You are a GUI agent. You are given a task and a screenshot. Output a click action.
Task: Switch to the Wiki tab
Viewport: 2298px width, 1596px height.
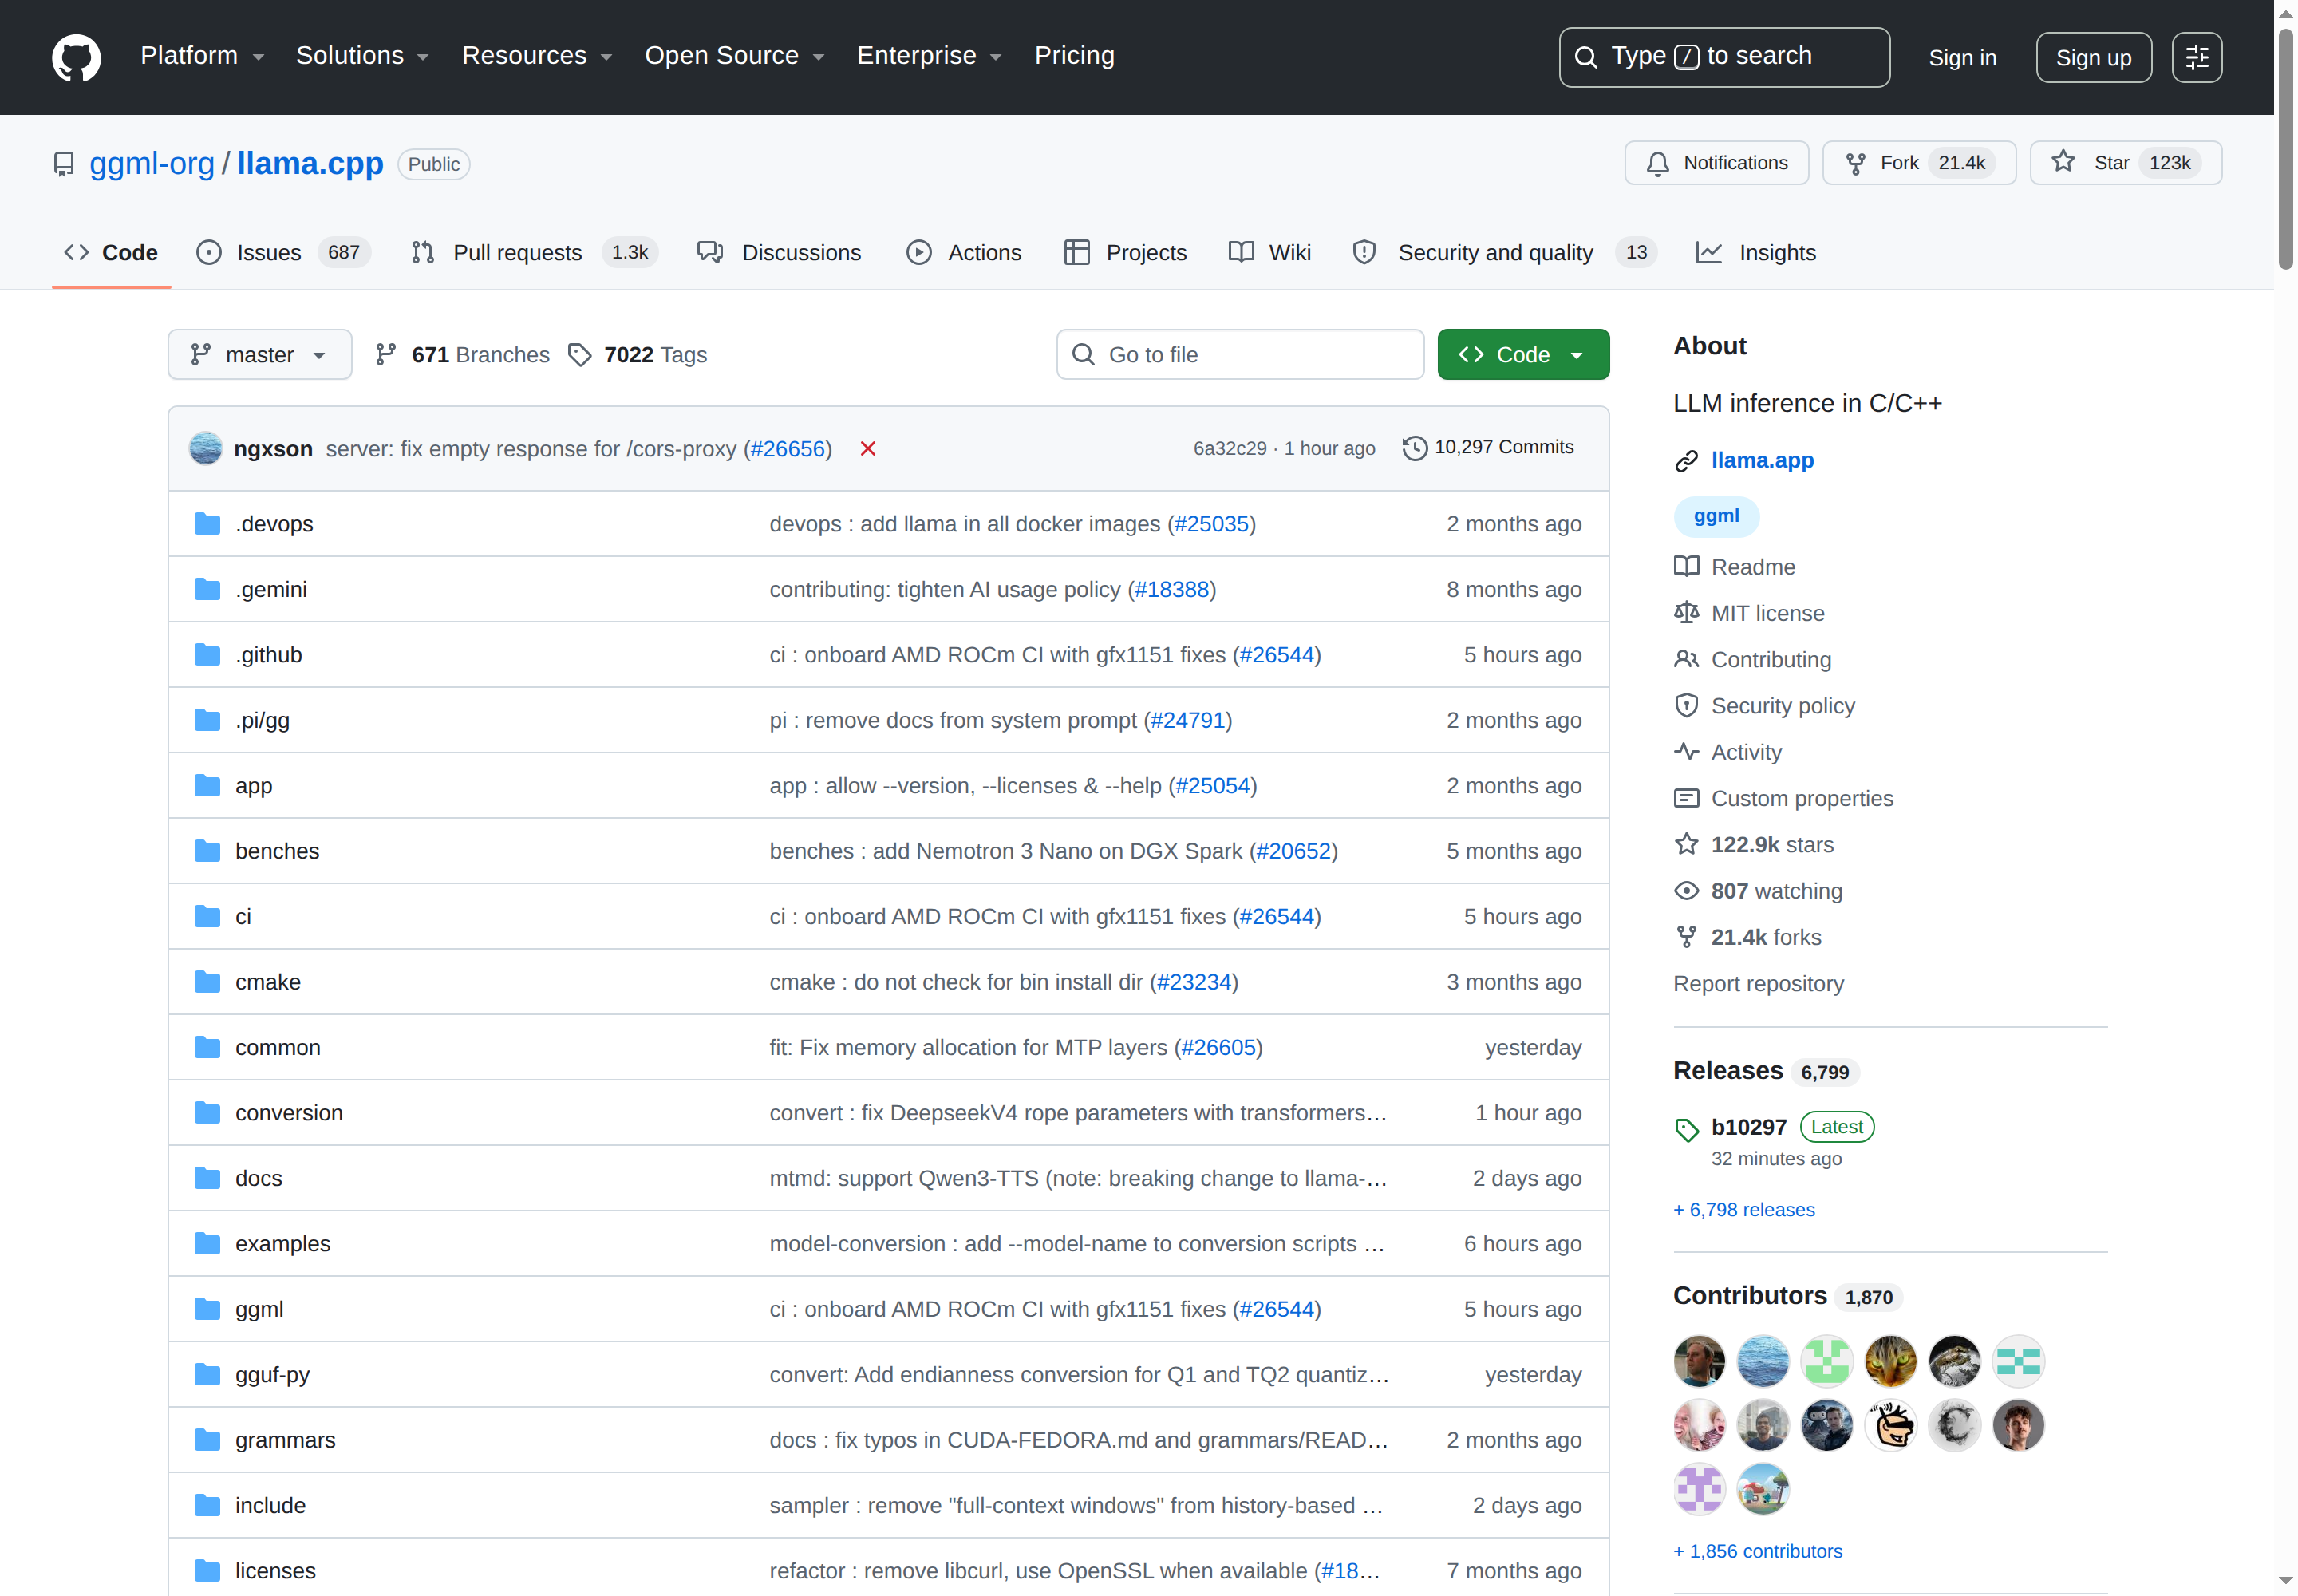pyautogui.click(x=1270, y=253)
